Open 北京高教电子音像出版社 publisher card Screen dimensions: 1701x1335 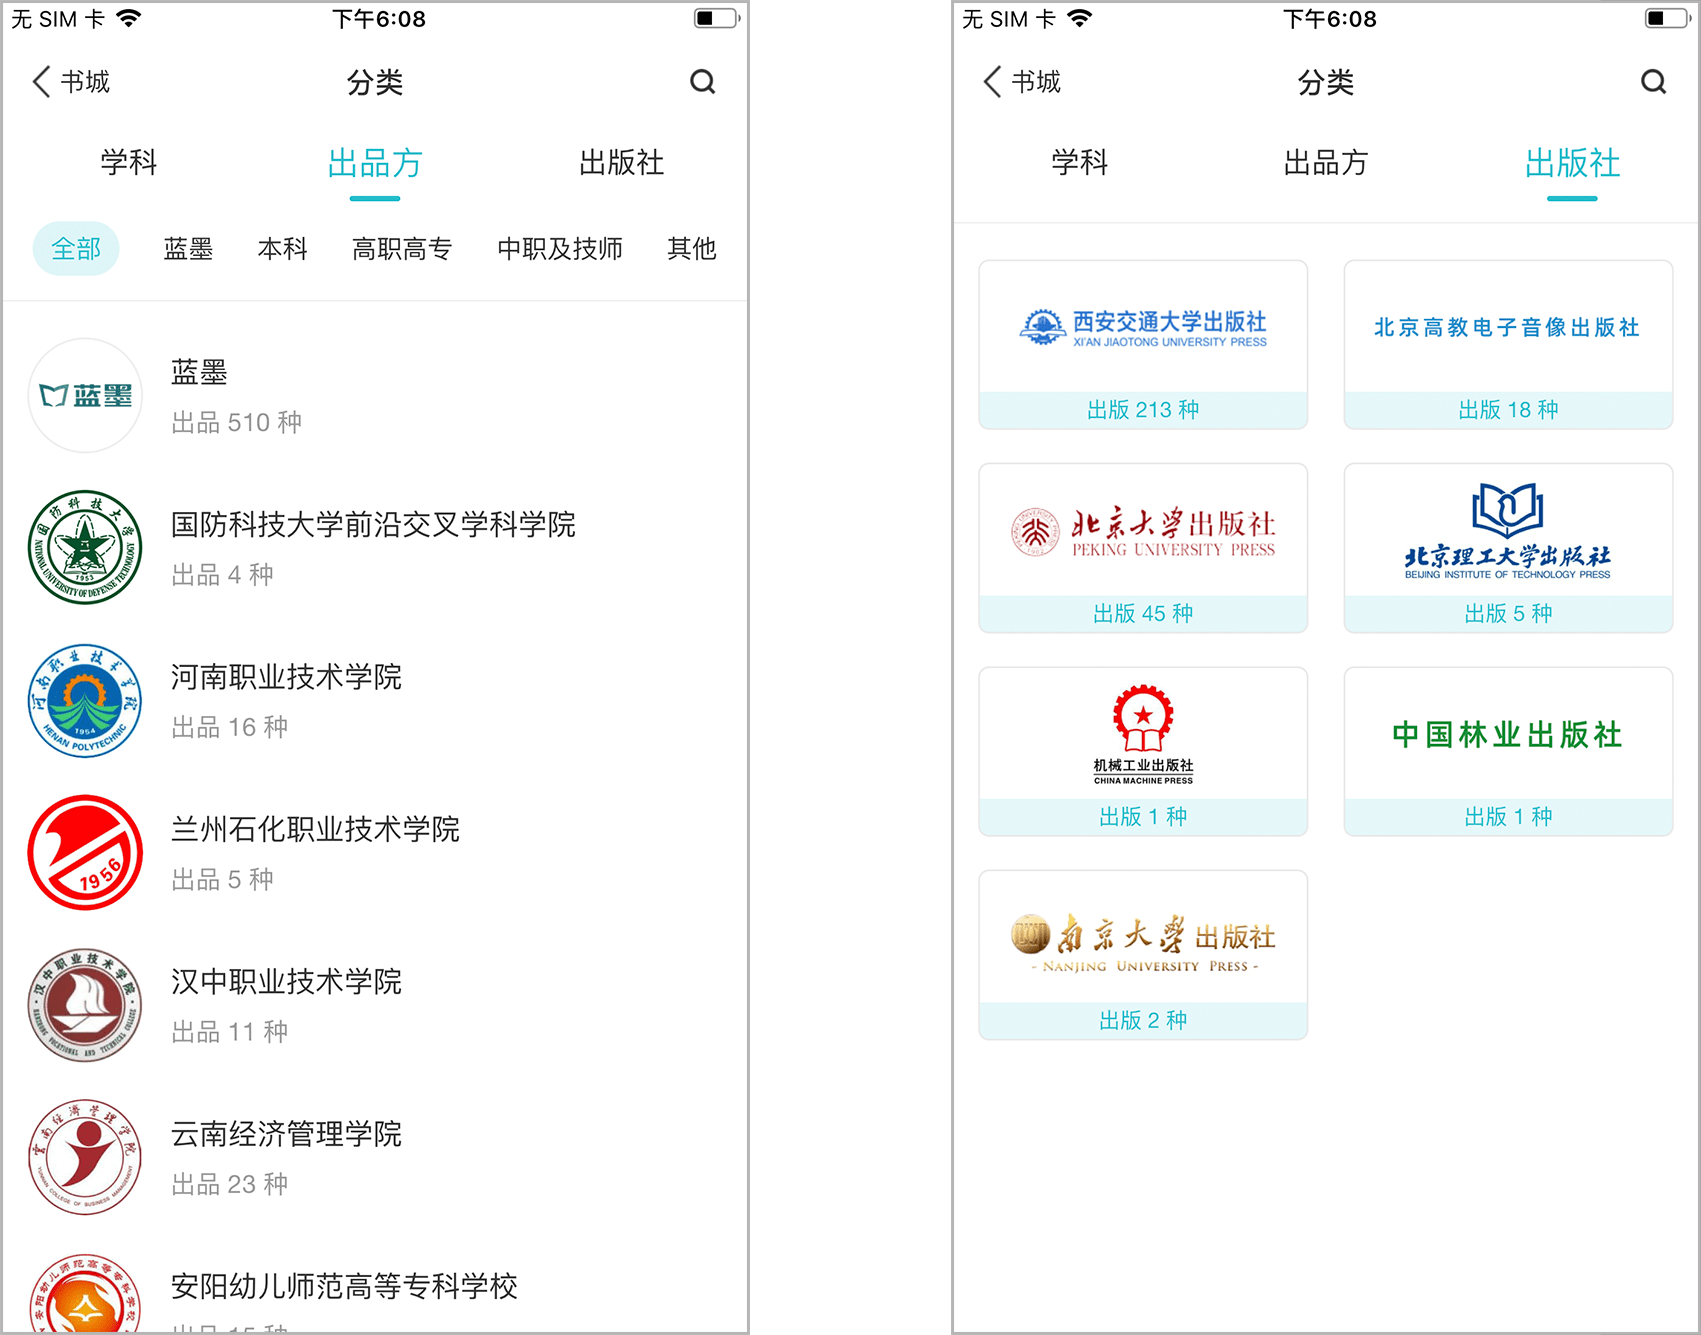point(1508,345)
